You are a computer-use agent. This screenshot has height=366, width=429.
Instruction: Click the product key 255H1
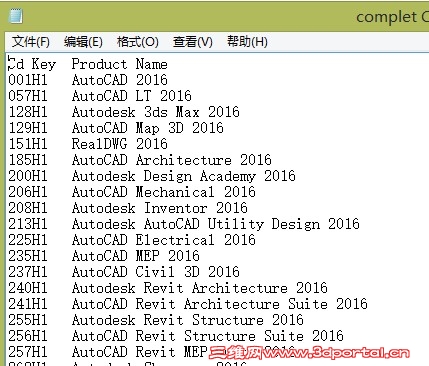[28, 320]
